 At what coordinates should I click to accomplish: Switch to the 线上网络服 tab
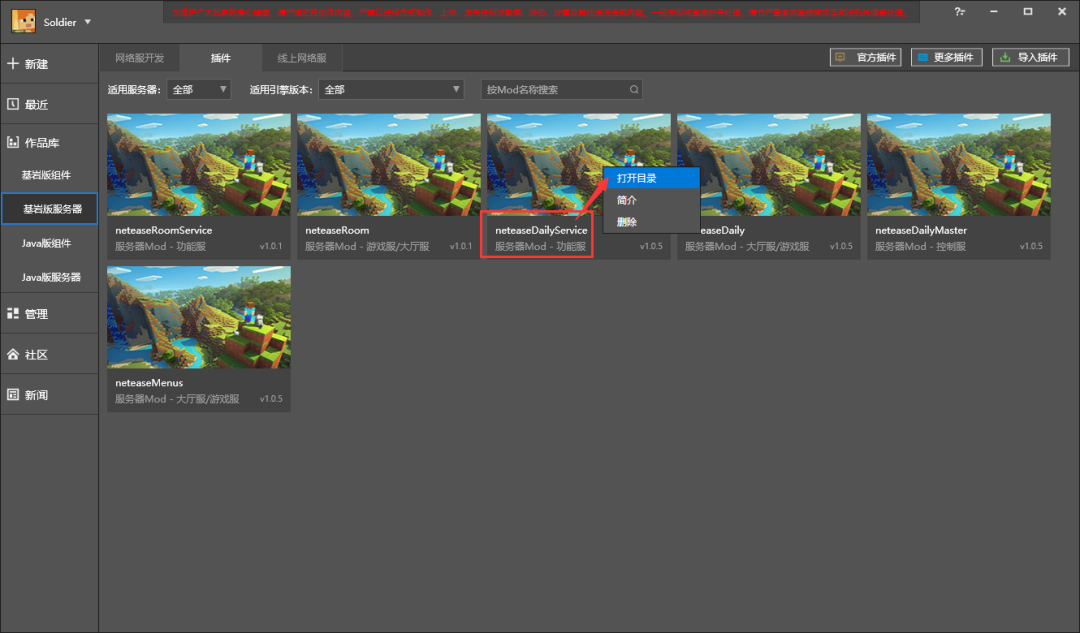coord(302,58)
